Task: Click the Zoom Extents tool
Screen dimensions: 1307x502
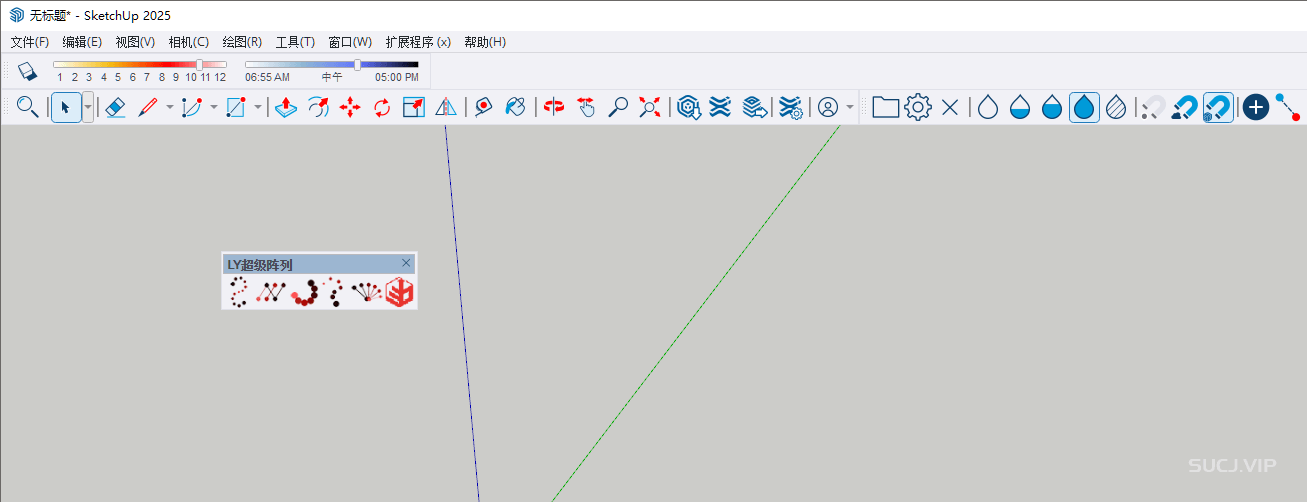Action: tap(650, 107)
